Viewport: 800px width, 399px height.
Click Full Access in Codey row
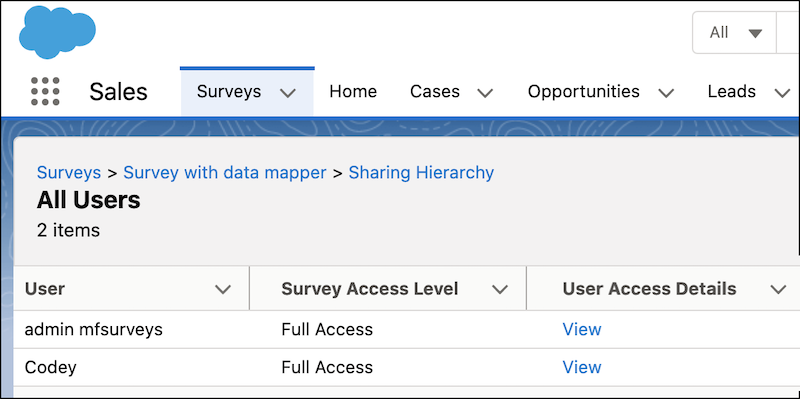327,367
